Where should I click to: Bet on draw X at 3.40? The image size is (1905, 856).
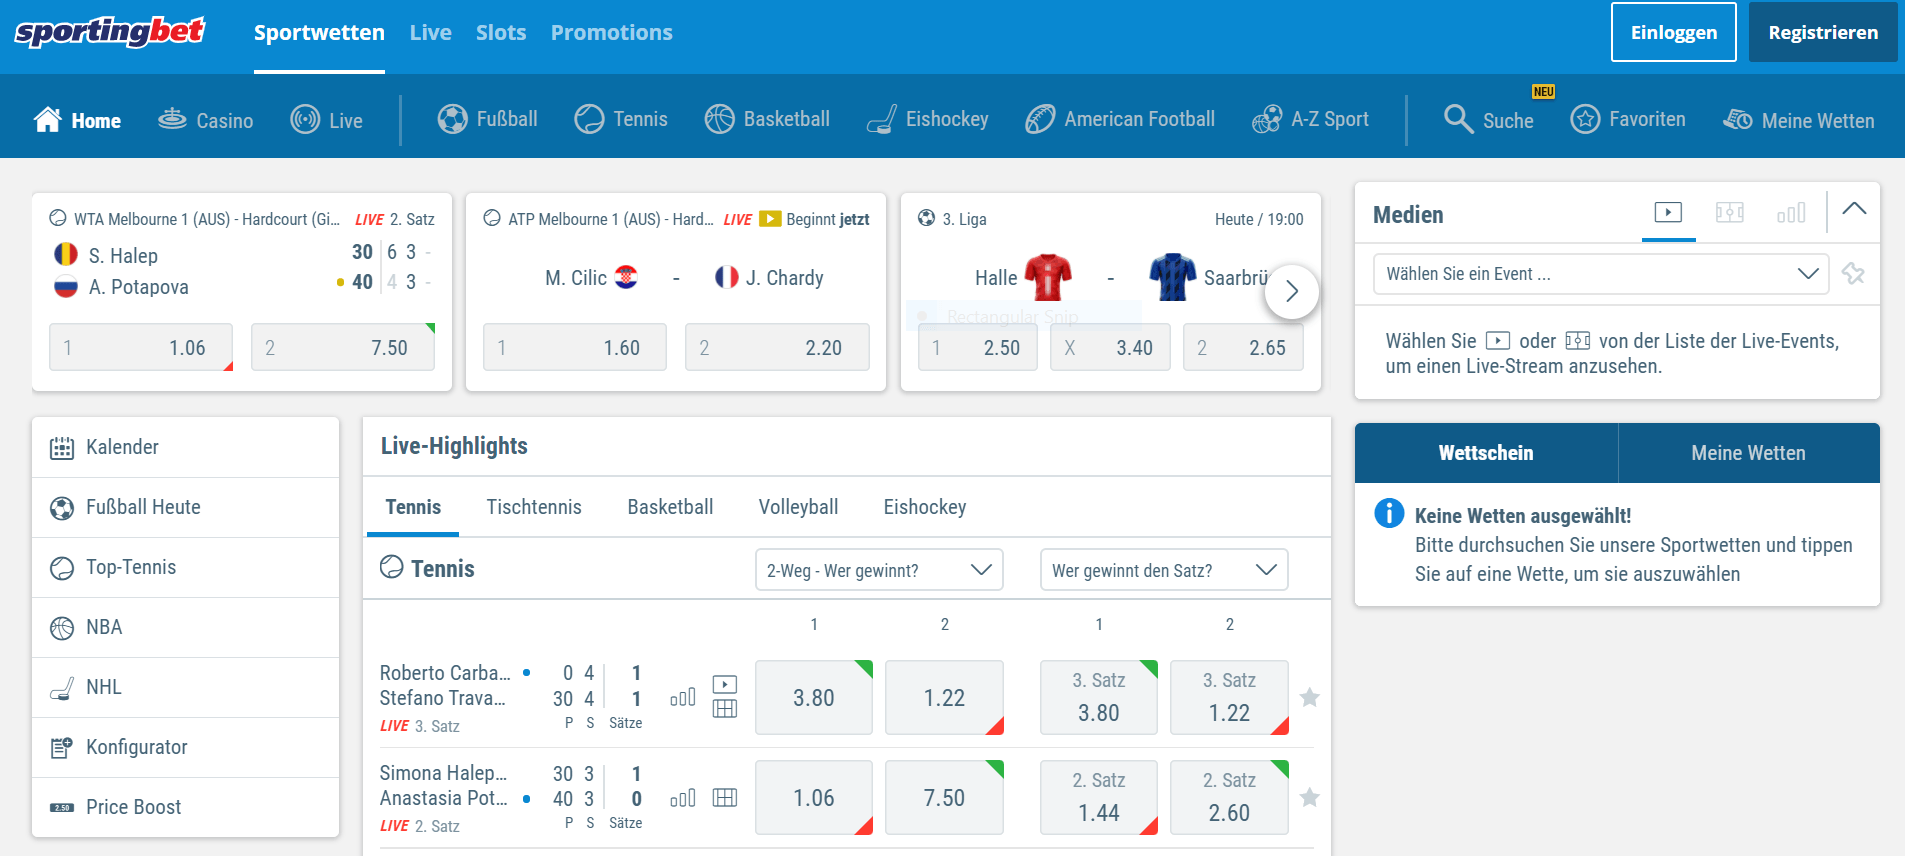coord(1110,347)
